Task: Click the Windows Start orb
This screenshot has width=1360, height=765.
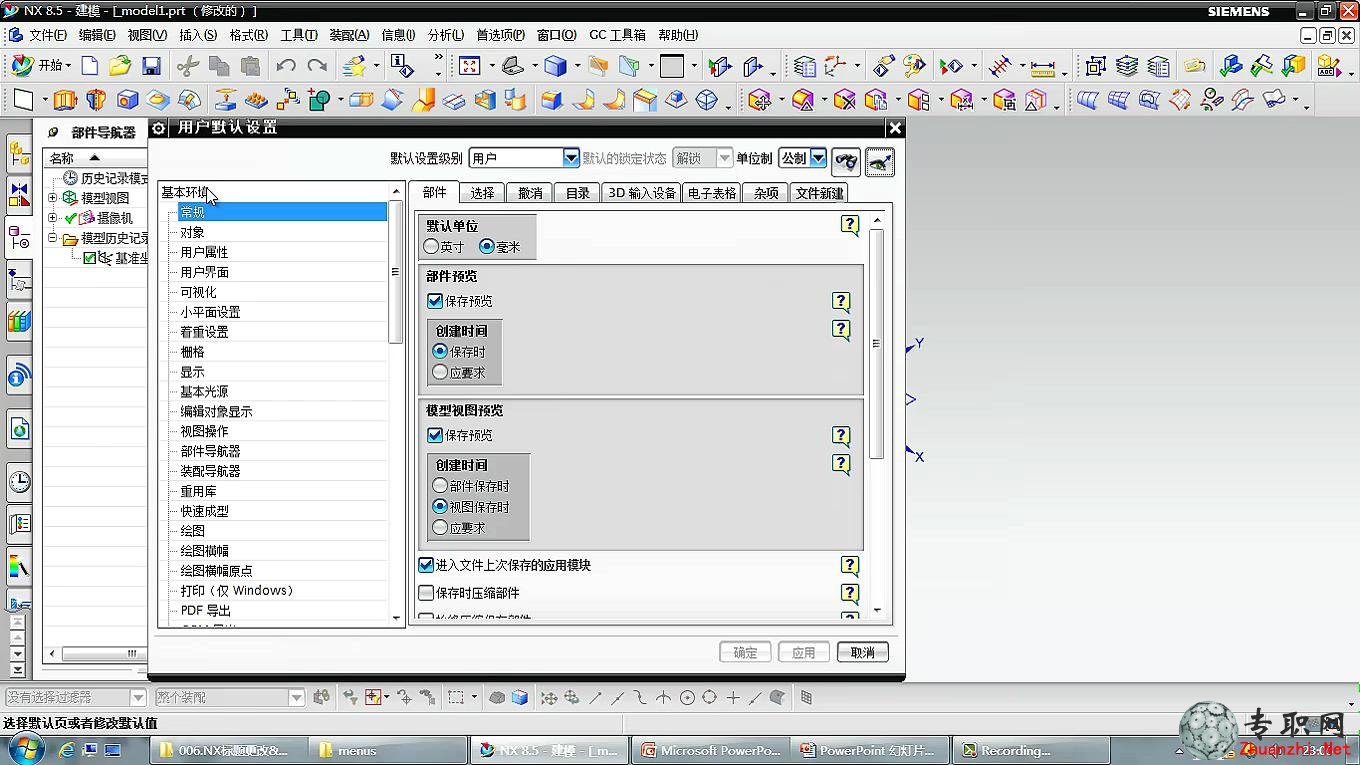Action: (x=24, y=749)
